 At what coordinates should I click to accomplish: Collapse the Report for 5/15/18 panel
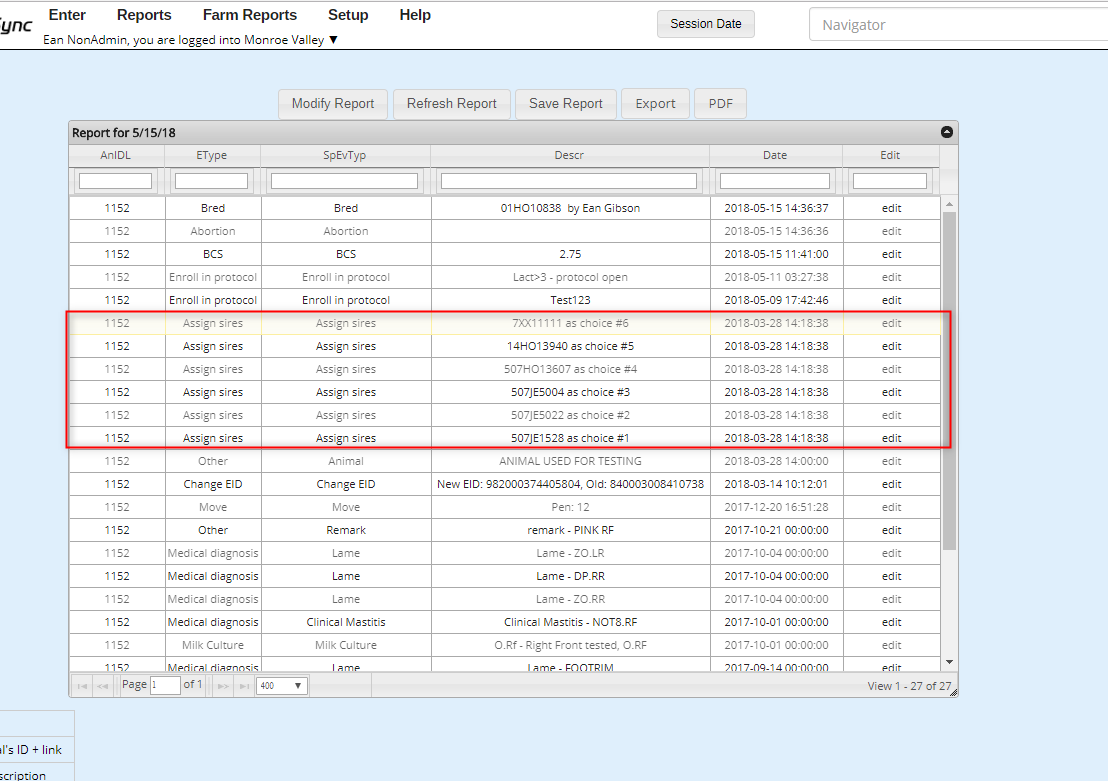pyautogui.click(x=947, y=132)
